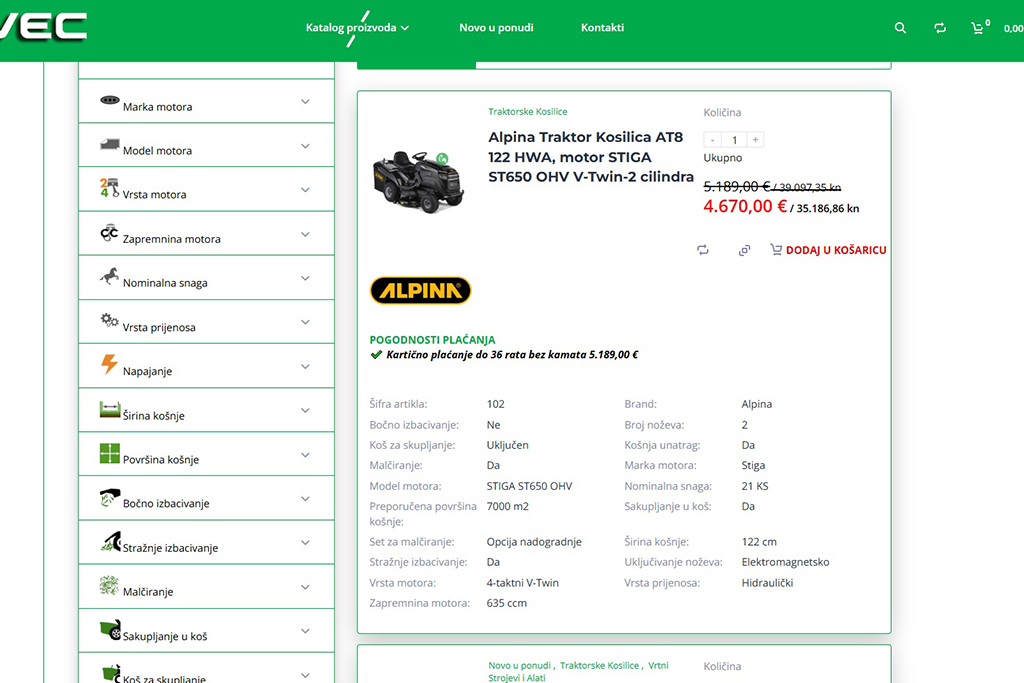Viewport: 1024px width, 683px height.
Task: Expand the Zapremnina motora filter chevron
Action: tap(305, 234)
